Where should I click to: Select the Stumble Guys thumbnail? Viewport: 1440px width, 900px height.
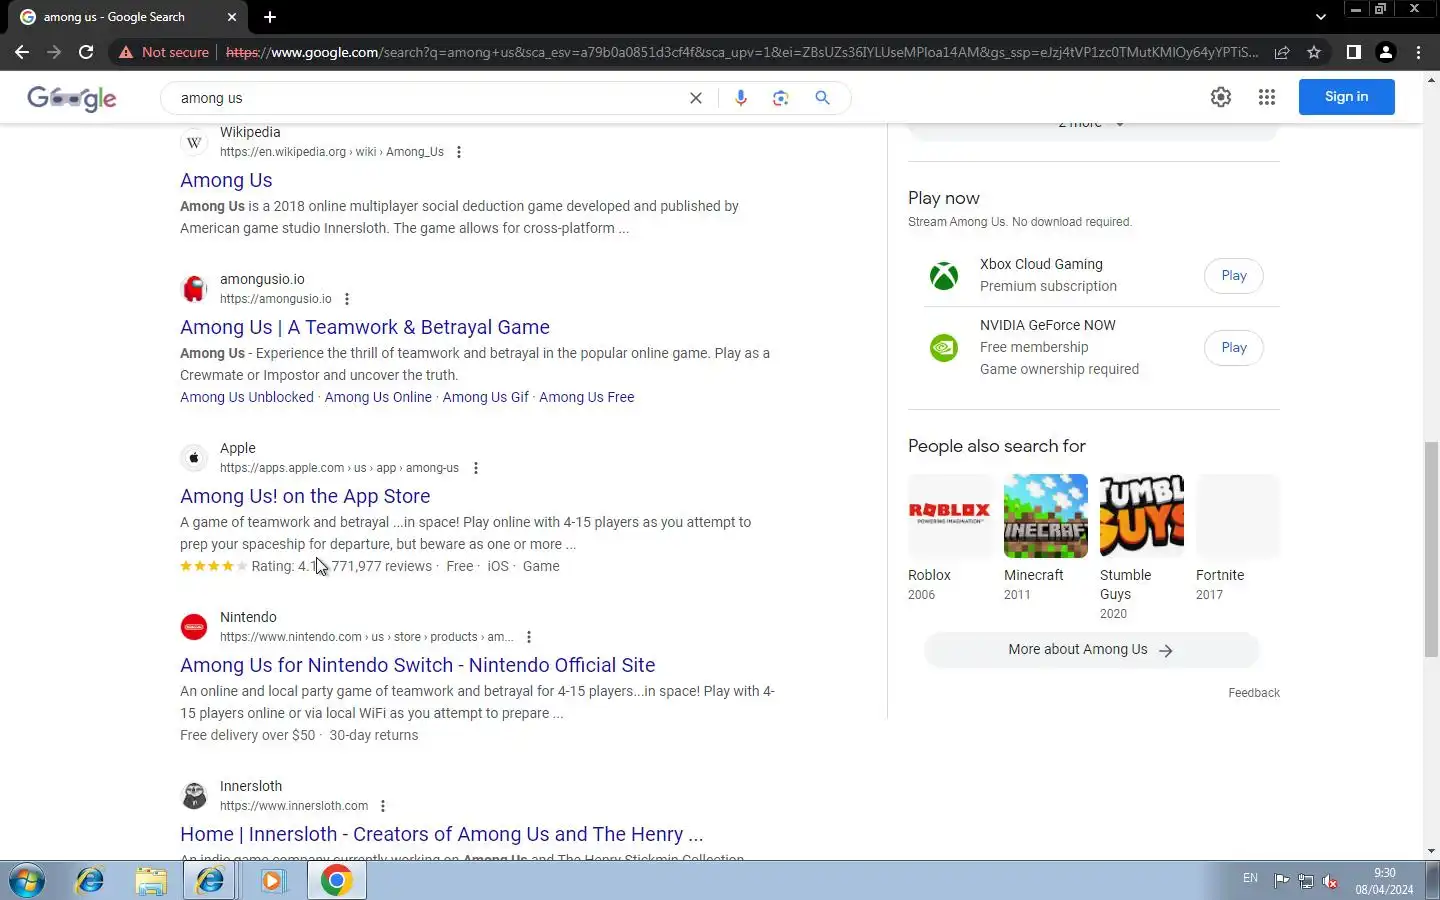pos(1142,515)
